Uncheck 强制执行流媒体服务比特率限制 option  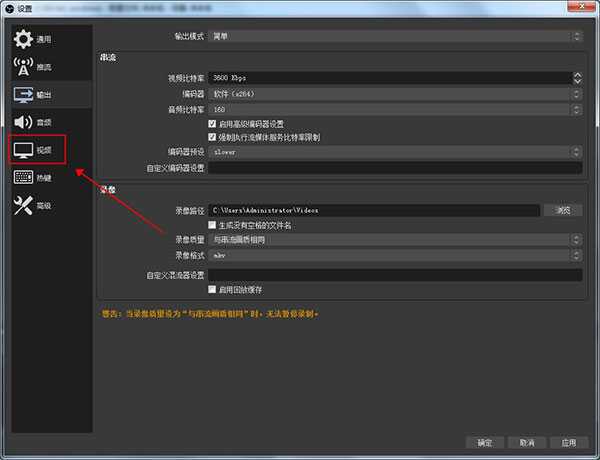point(212,137)
